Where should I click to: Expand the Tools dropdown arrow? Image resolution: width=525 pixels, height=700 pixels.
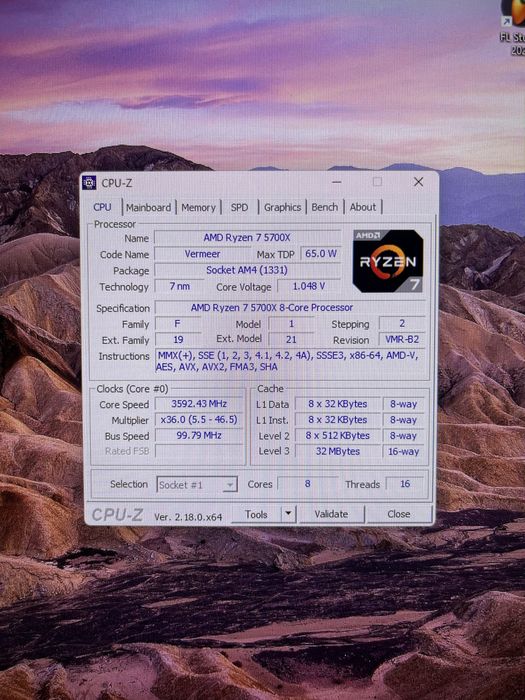click(288, 514)
